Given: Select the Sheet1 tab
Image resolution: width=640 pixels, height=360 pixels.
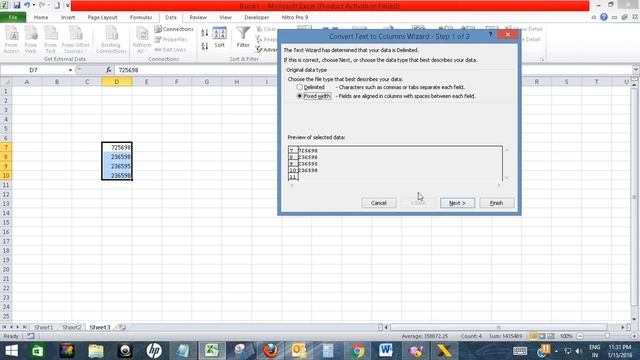Looking at the screenshot, I should 43,327.
